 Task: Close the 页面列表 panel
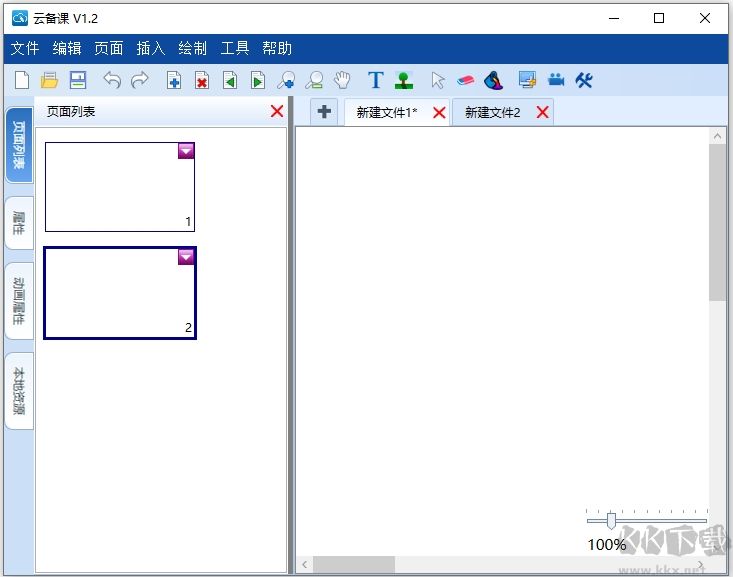click(277, 111)
